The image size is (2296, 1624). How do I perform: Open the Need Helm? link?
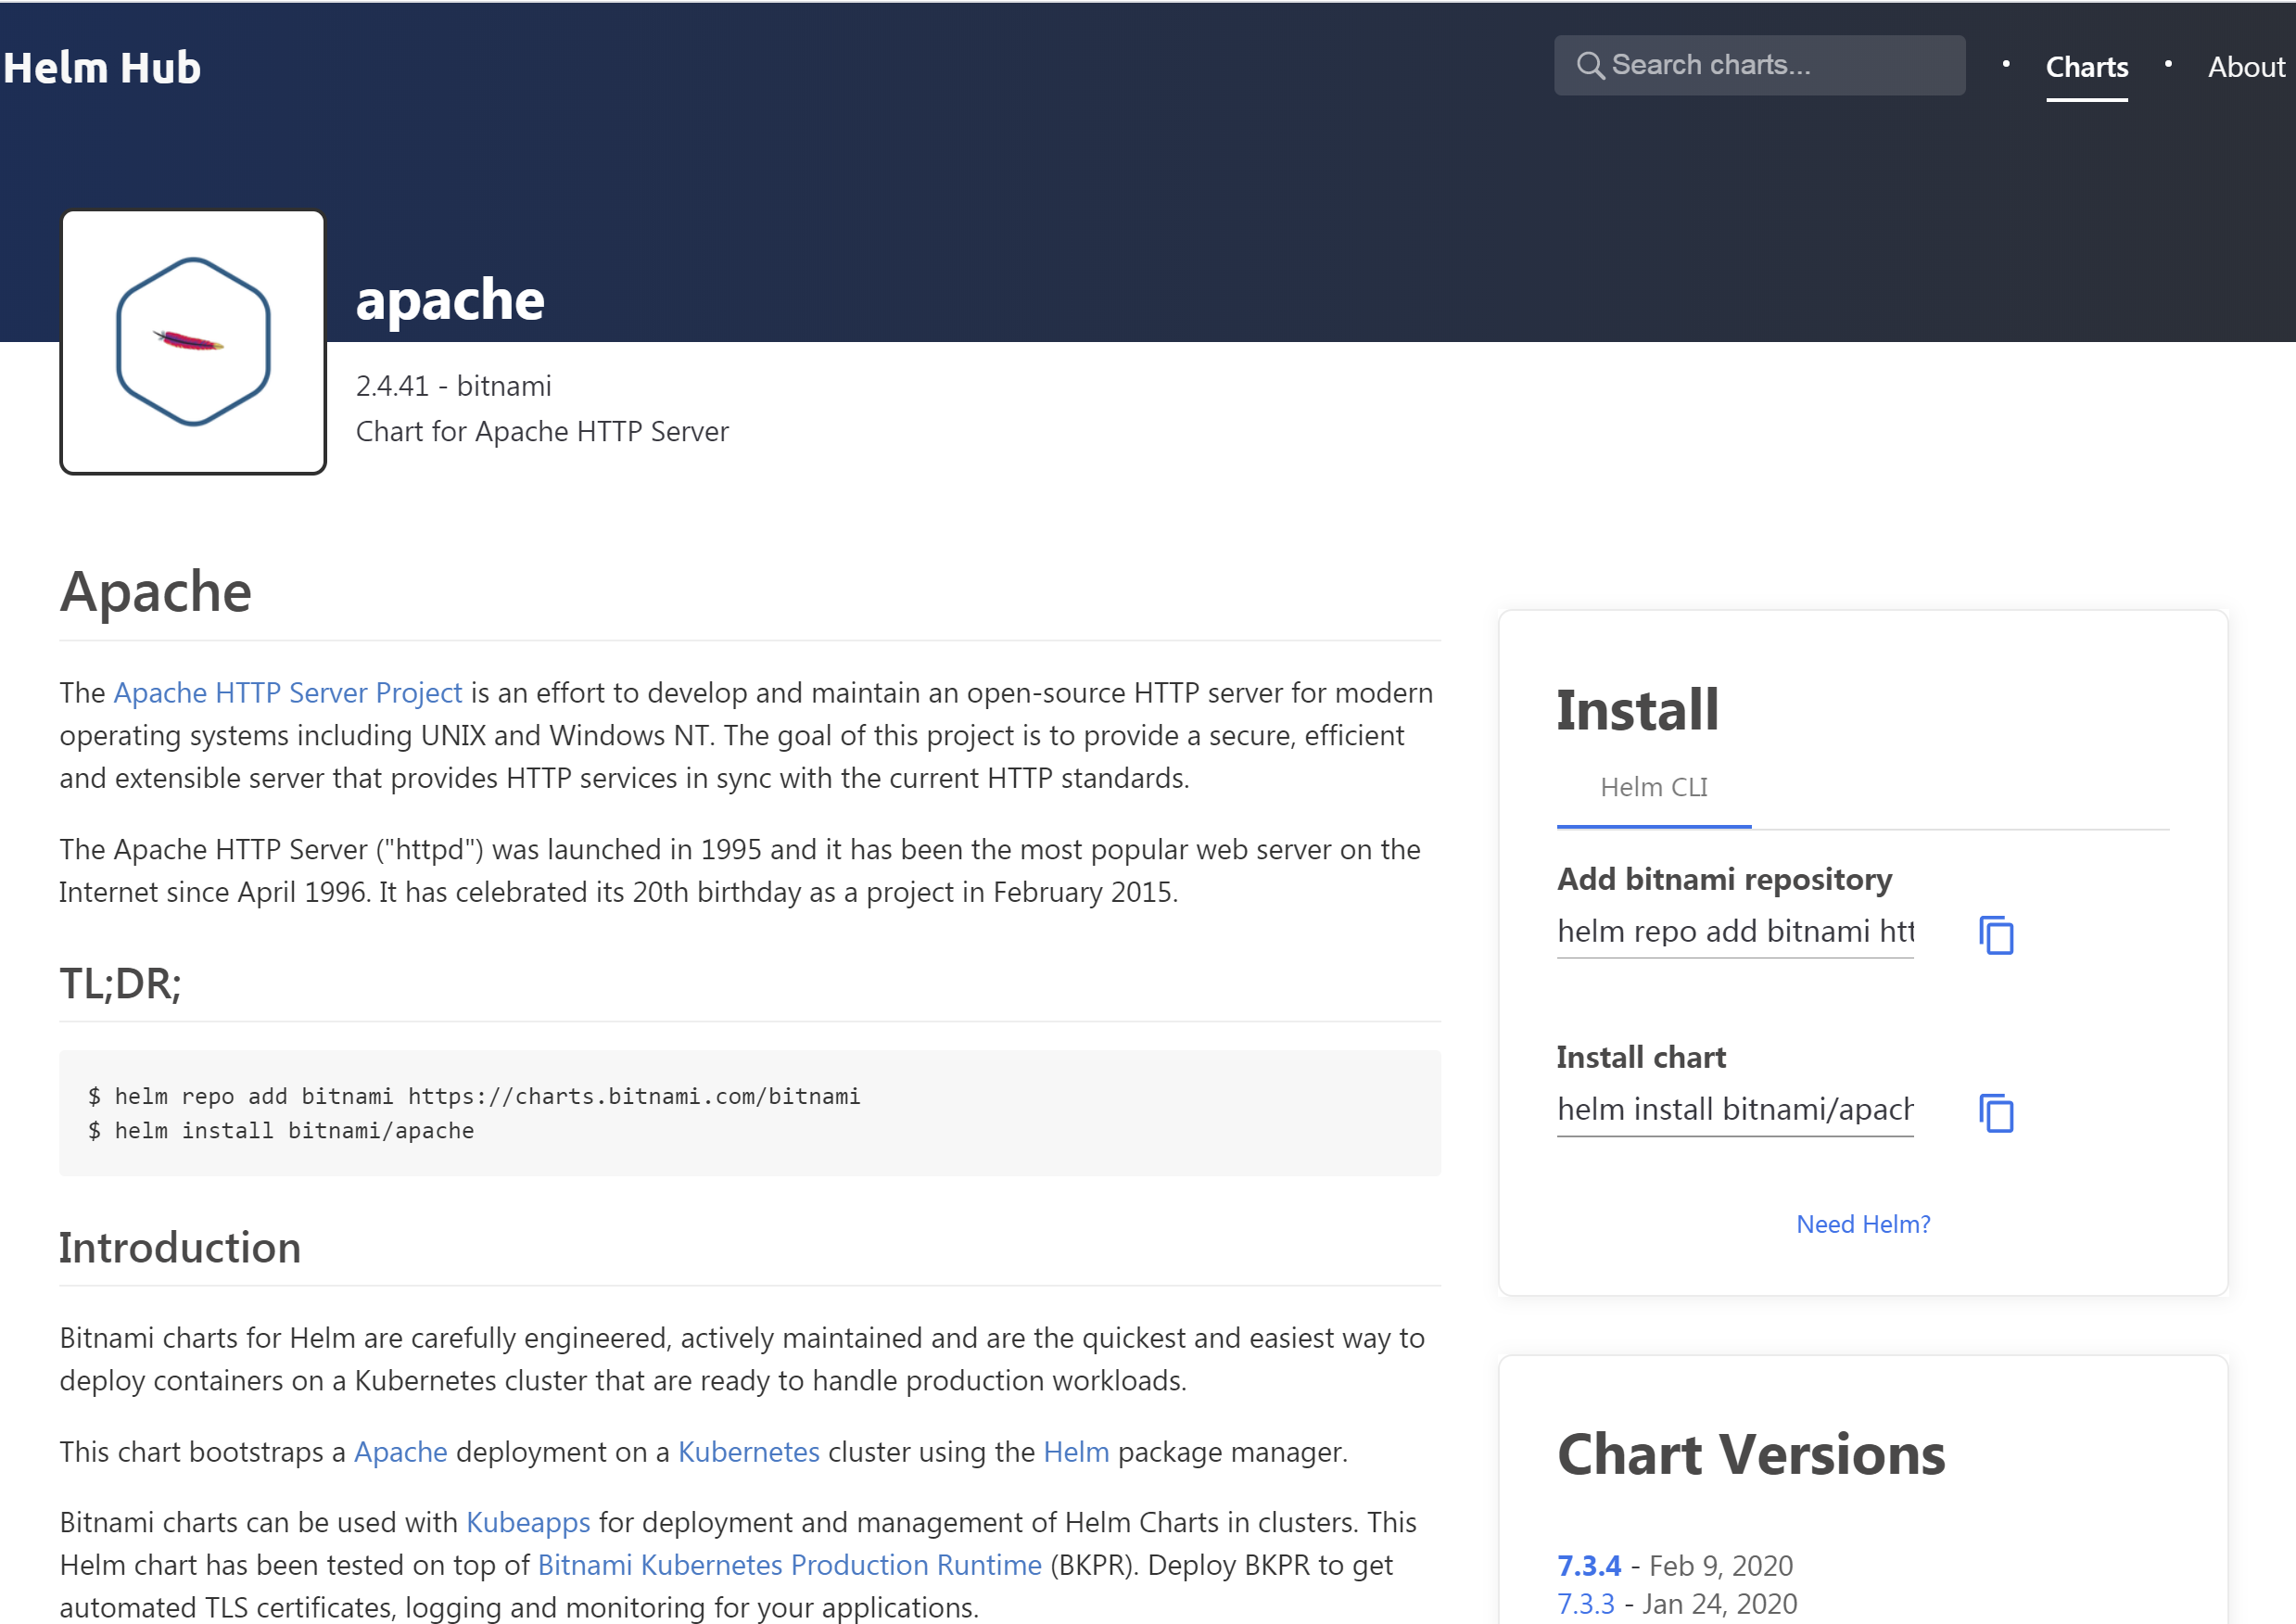(1862, 1224)
